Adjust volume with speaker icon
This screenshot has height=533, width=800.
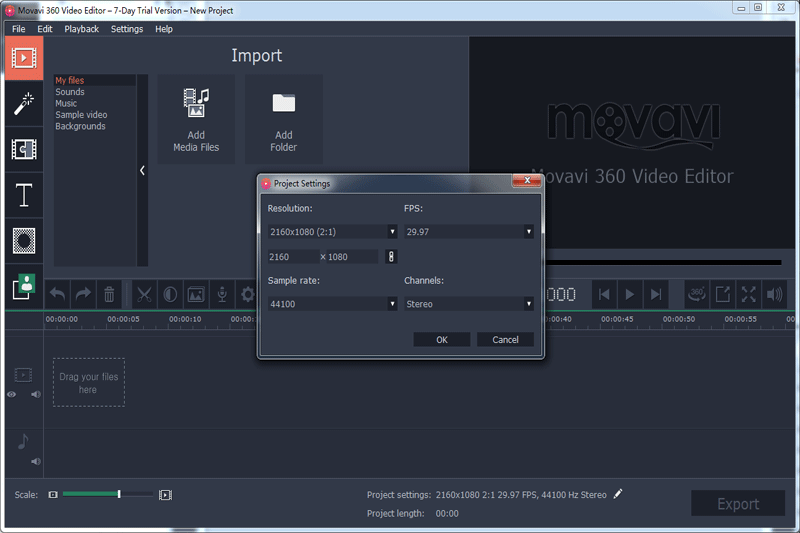point(774,294)
